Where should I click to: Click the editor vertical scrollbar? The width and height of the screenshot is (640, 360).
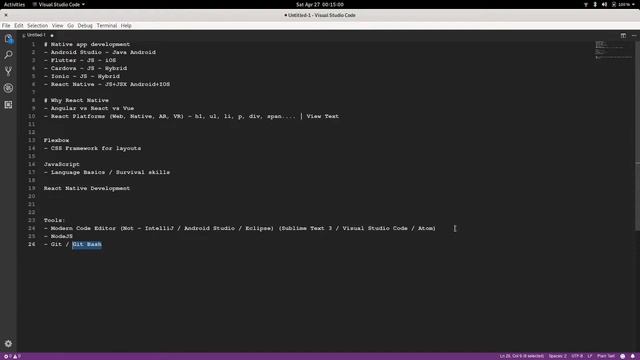(x=637, y=135)
